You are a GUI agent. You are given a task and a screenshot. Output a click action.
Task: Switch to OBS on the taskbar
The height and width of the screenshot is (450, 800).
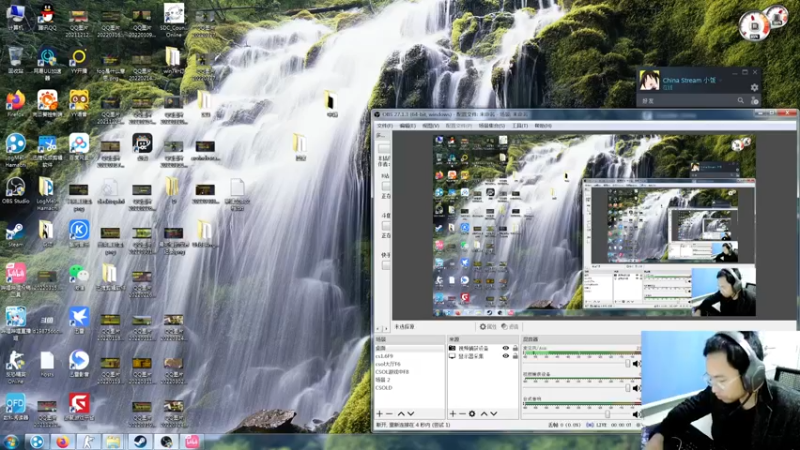(x=166, y=442)
